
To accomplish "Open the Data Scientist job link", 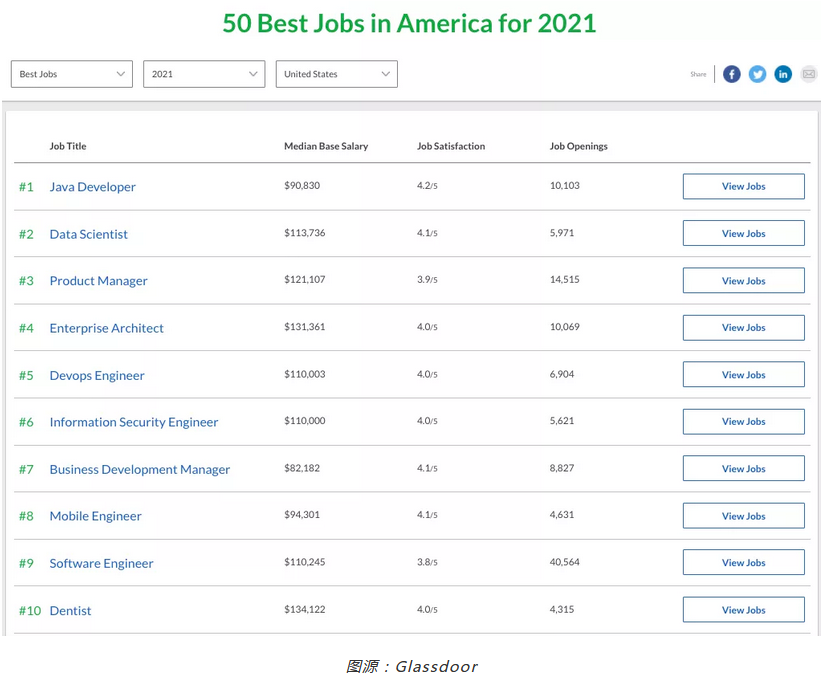I will (89, 234).
